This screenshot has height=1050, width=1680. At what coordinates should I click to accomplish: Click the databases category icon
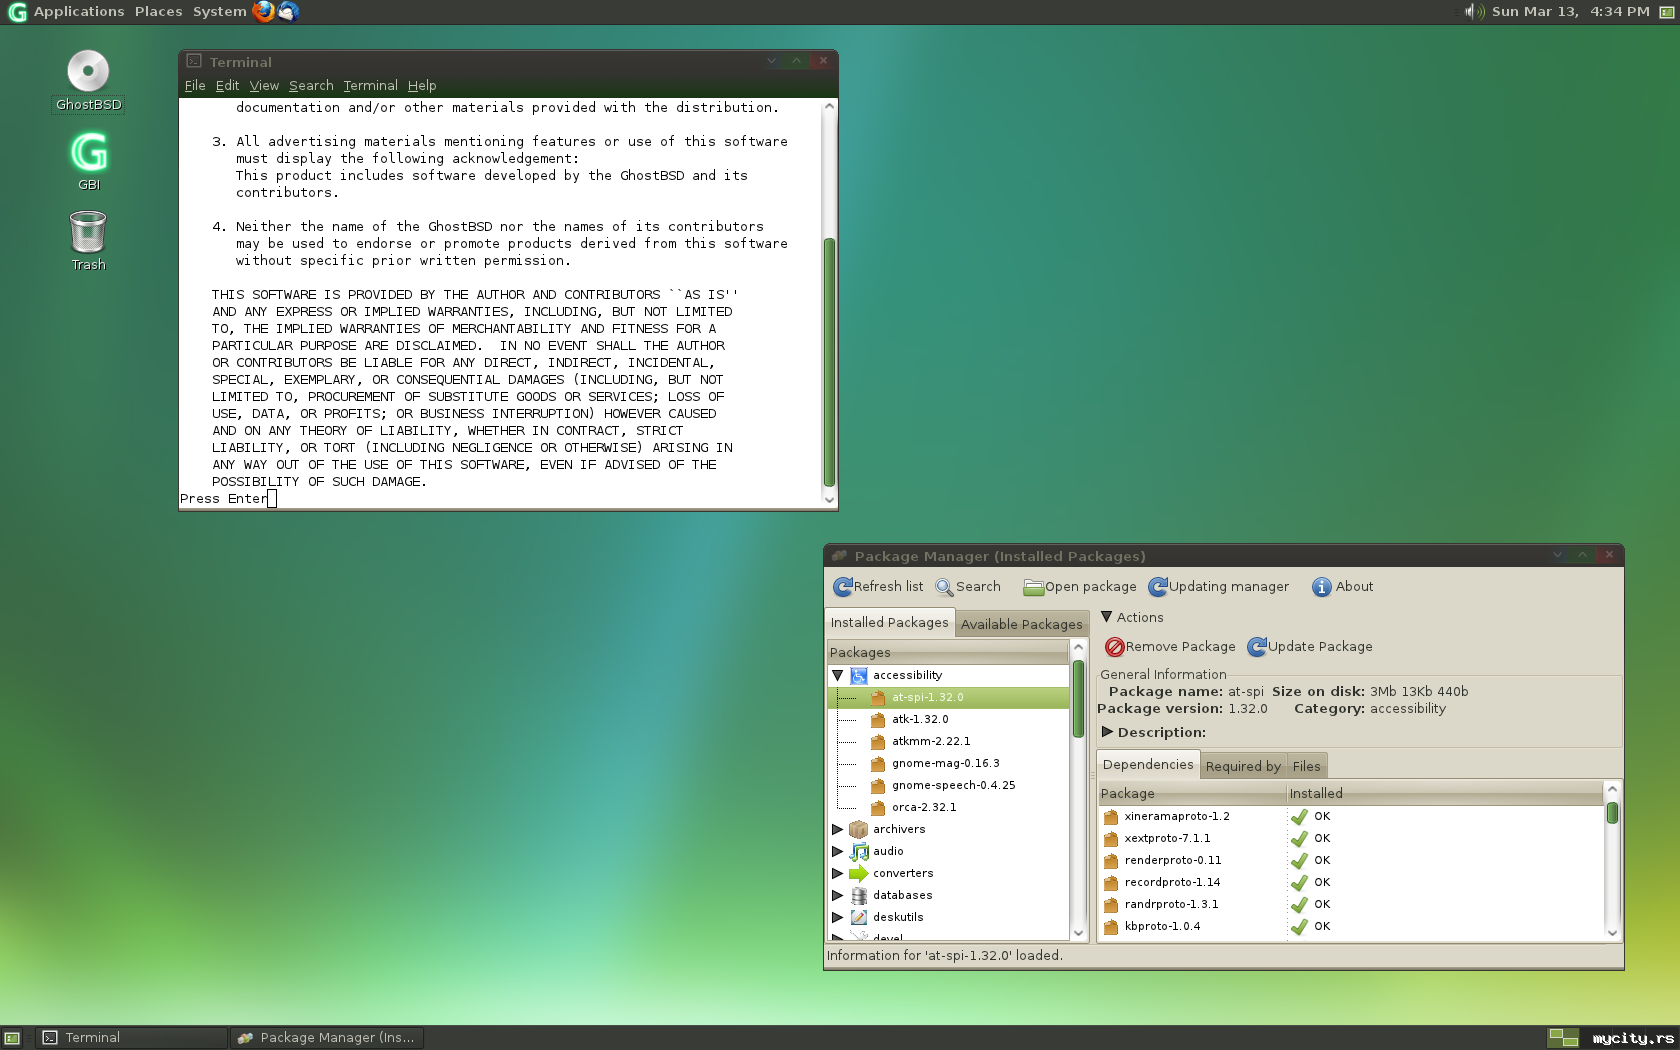tap(858, 896)
